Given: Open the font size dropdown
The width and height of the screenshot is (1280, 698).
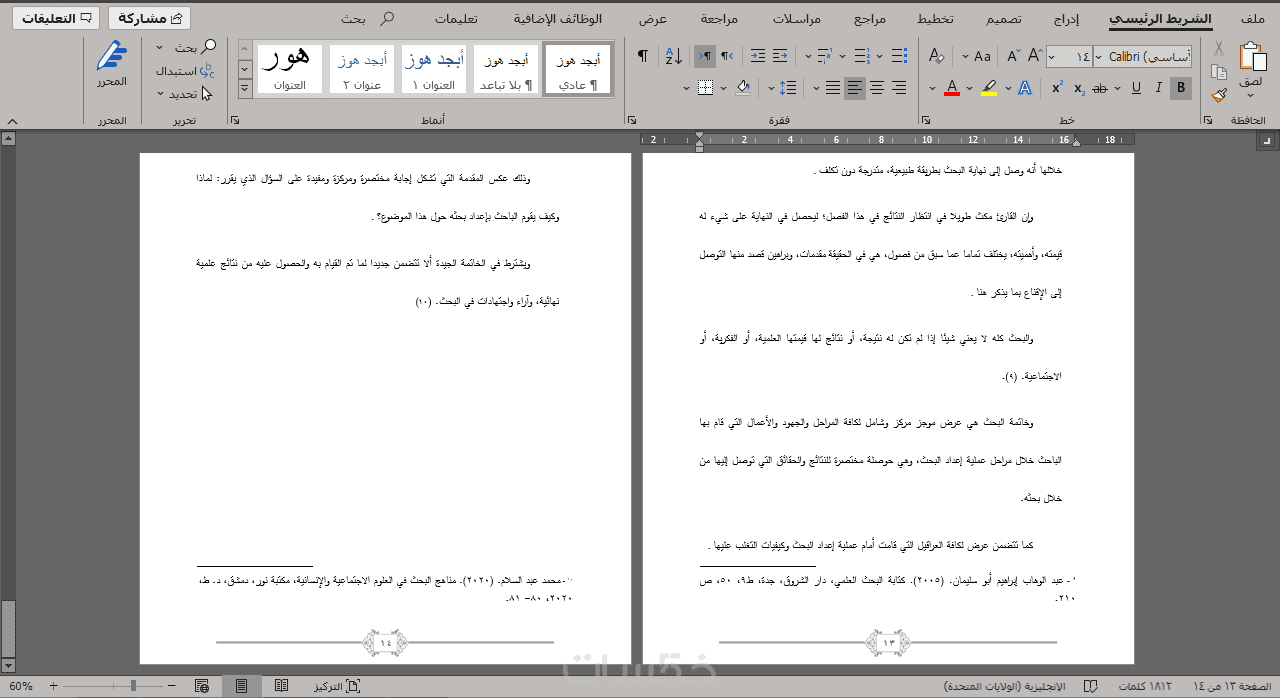Looking at the screenshot, I should pyautogui.click(x=1052, y=57).
